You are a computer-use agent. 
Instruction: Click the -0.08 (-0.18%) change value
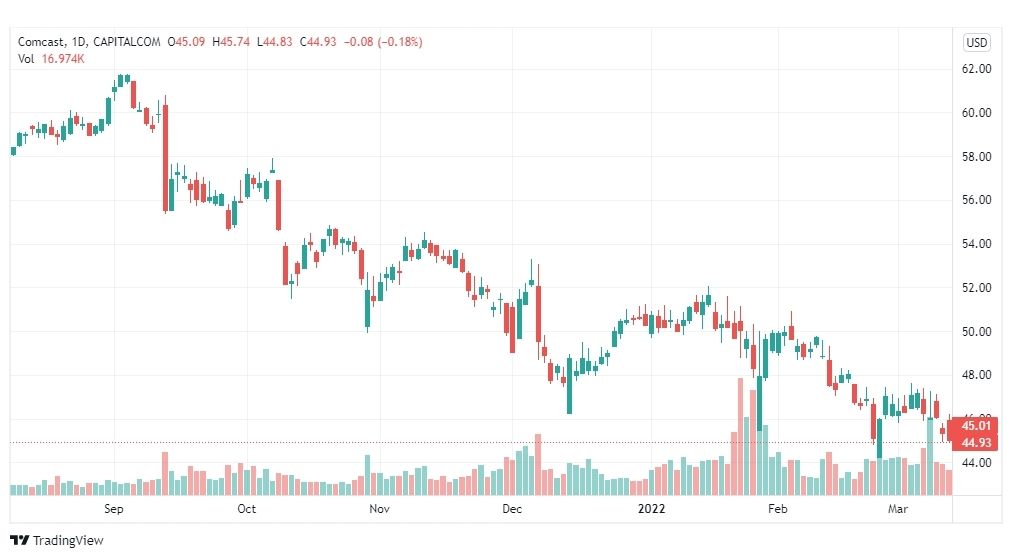(x=383, y=42)
